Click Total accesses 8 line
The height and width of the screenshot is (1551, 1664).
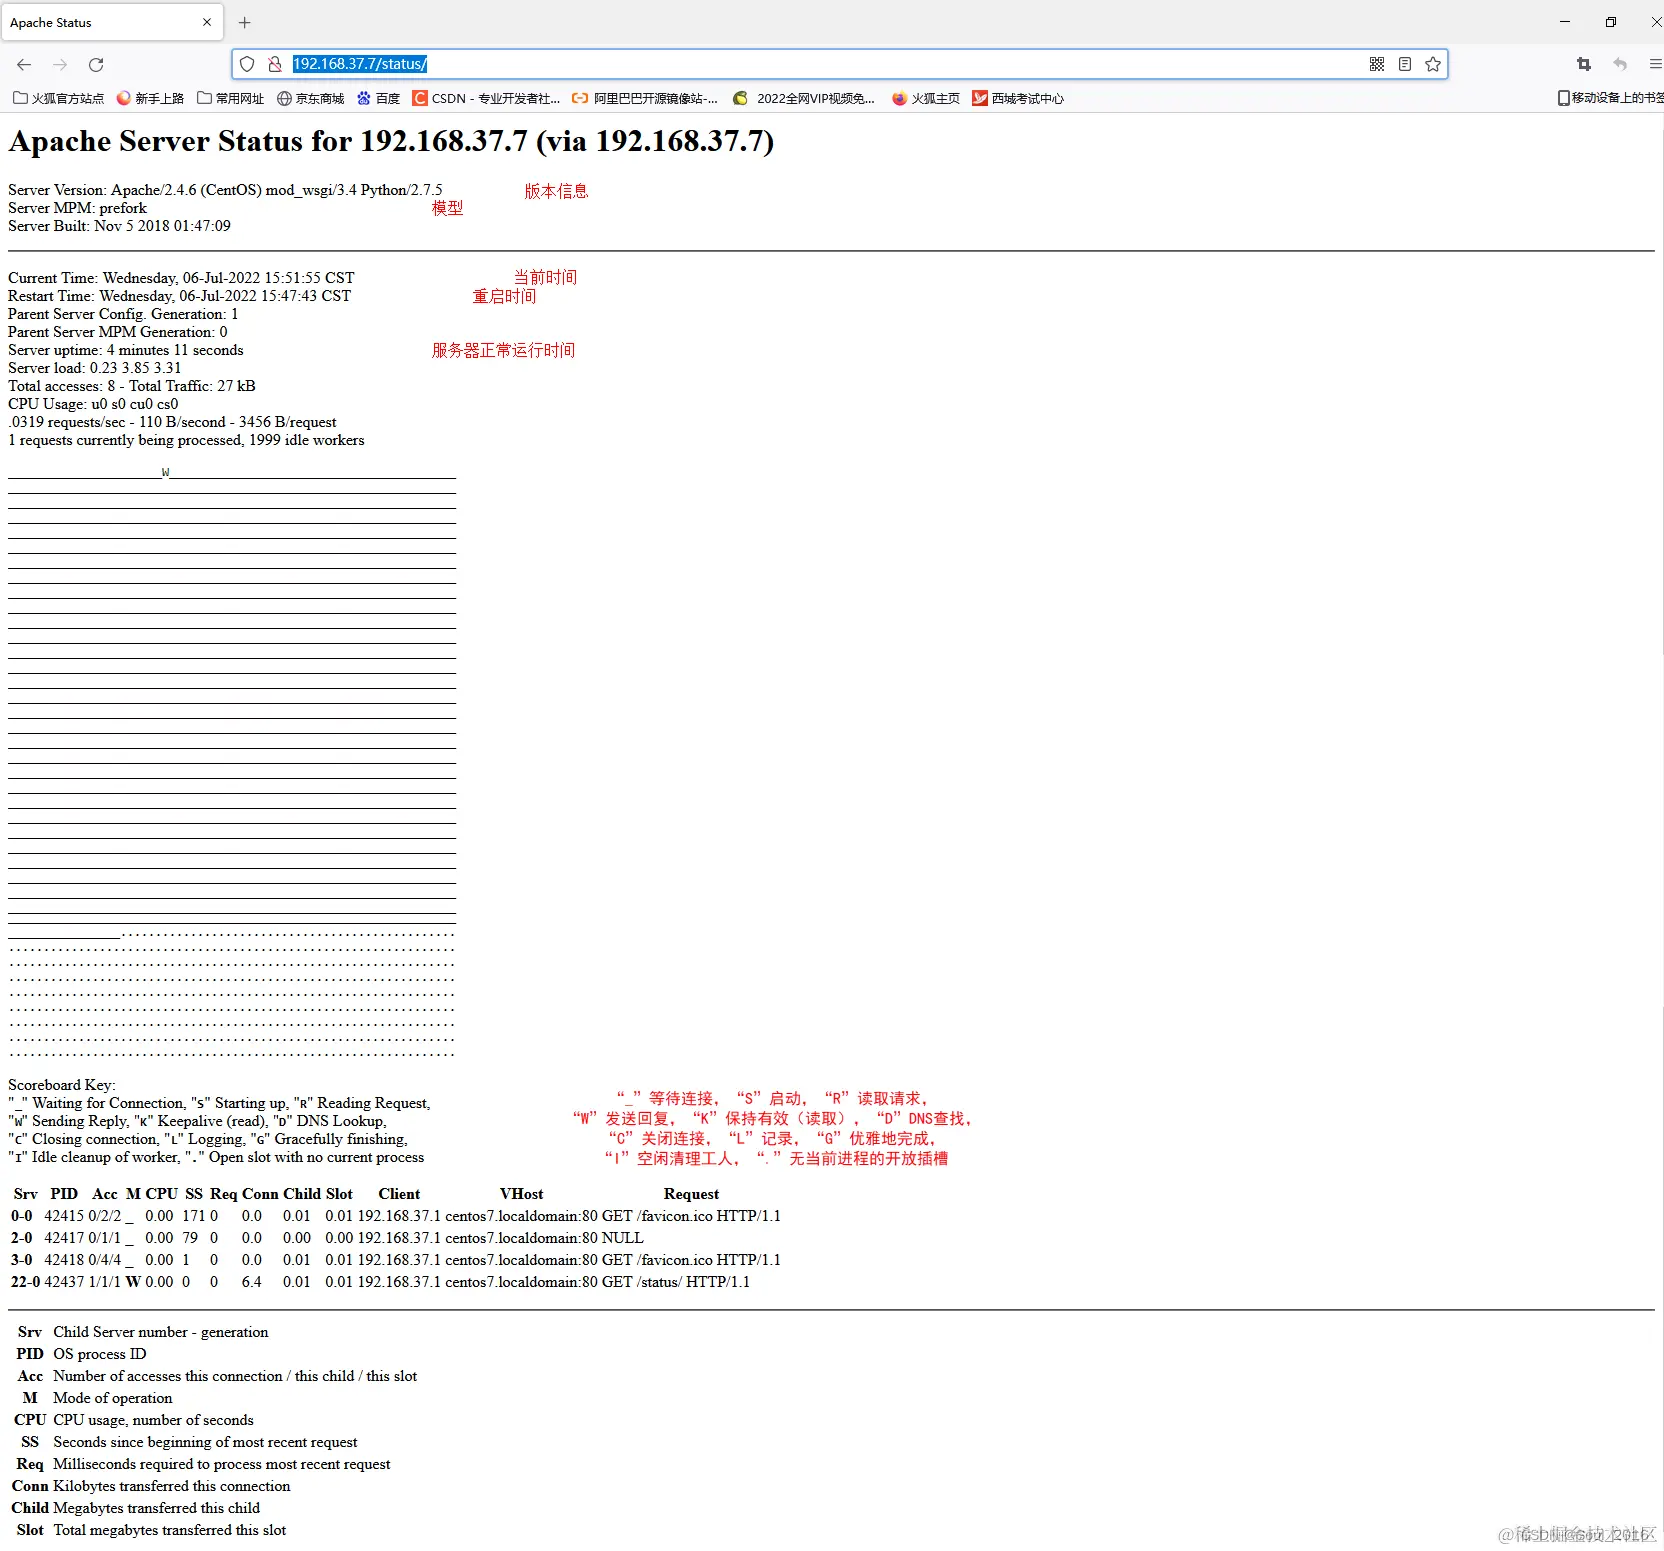[x=132, y=386]
